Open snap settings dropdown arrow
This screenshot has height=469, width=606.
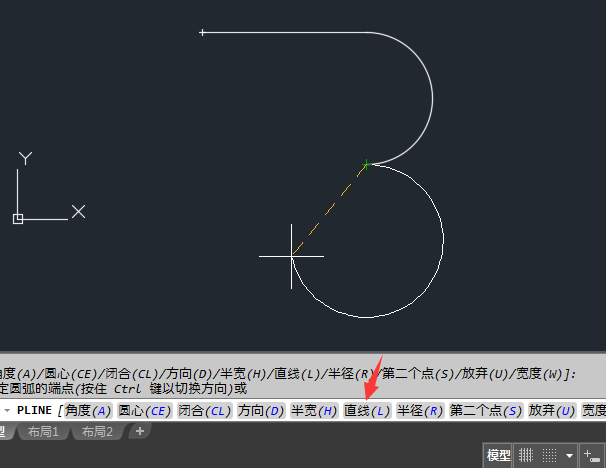pyautogui.click(x=569, y=455)
